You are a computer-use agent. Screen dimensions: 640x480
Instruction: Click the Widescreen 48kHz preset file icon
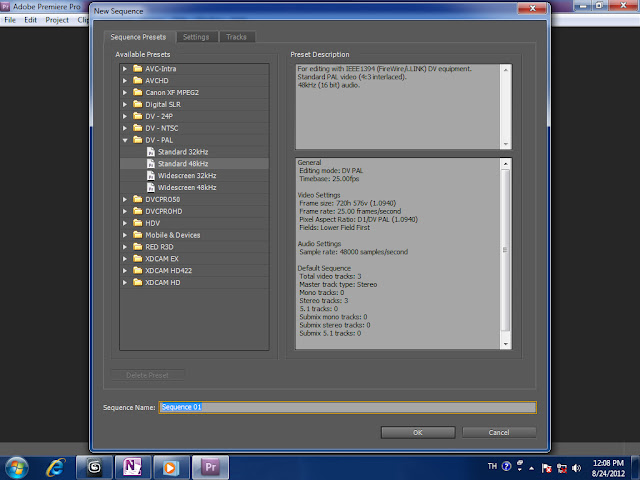[x=151, y=187]
